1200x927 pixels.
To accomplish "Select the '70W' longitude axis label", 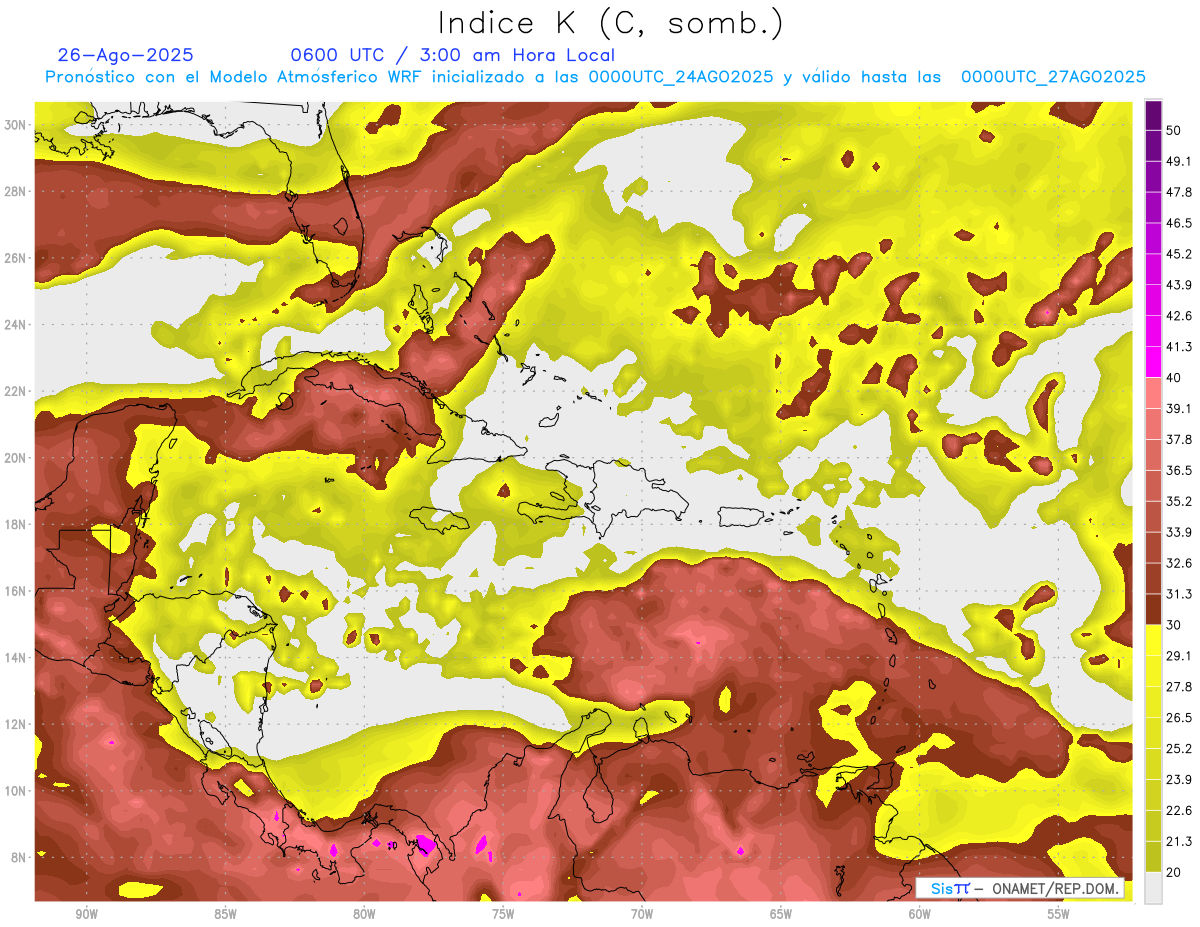I will click(642, 915).
